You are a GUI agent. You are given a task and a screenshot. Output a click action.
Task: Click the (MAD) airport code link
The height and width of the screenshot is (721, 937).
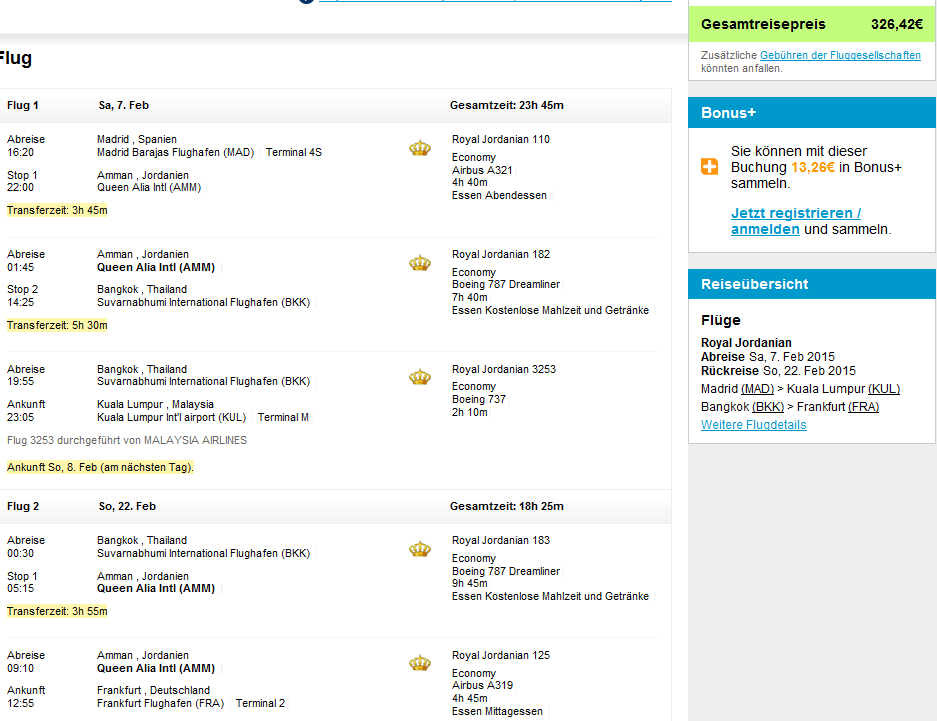(x=757, y=389)
